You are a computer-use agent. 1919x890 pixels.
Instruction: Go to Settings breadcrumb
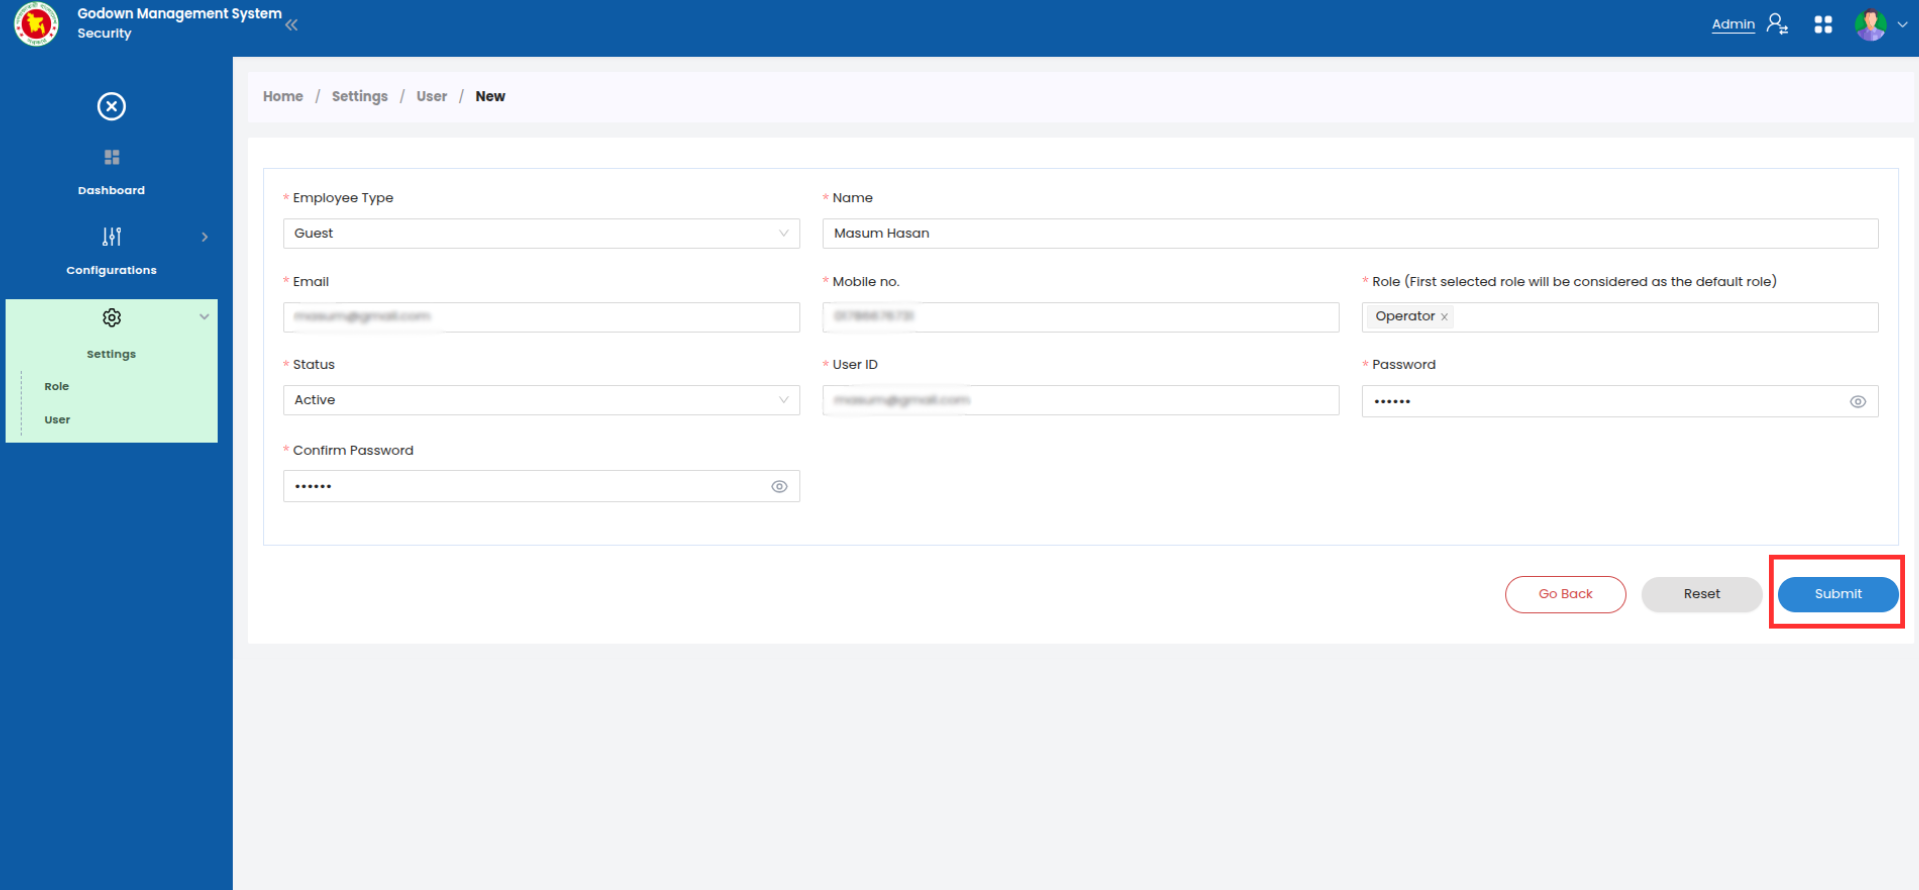pos(359,96)
